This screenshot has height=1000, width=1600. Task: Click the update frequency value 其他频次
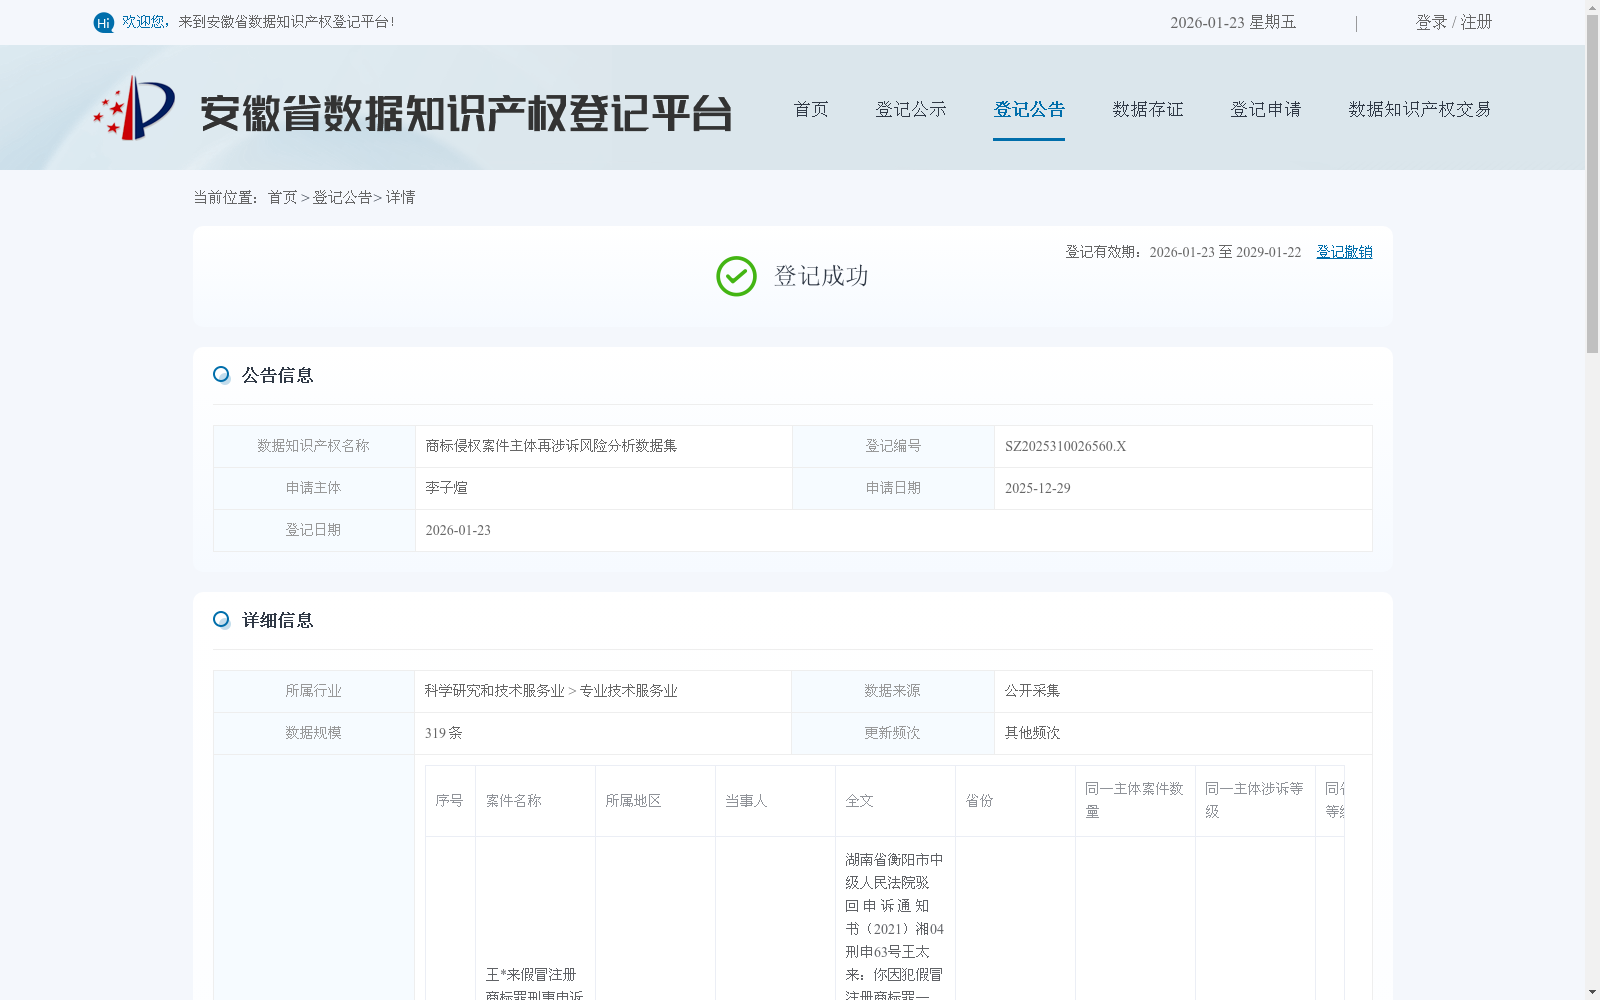[1032, 733]
